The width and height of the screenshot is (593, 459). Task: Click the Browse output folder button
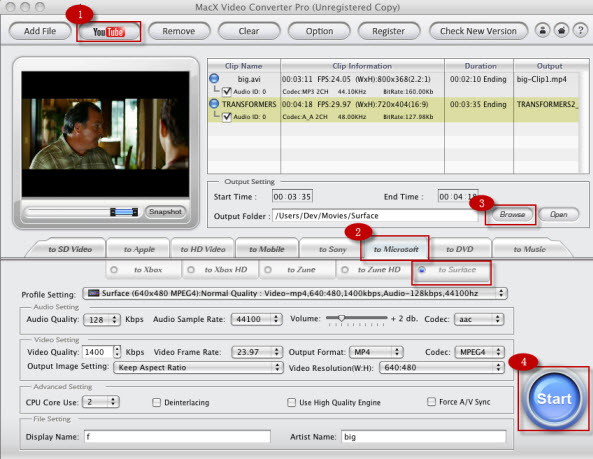point(512,214)
